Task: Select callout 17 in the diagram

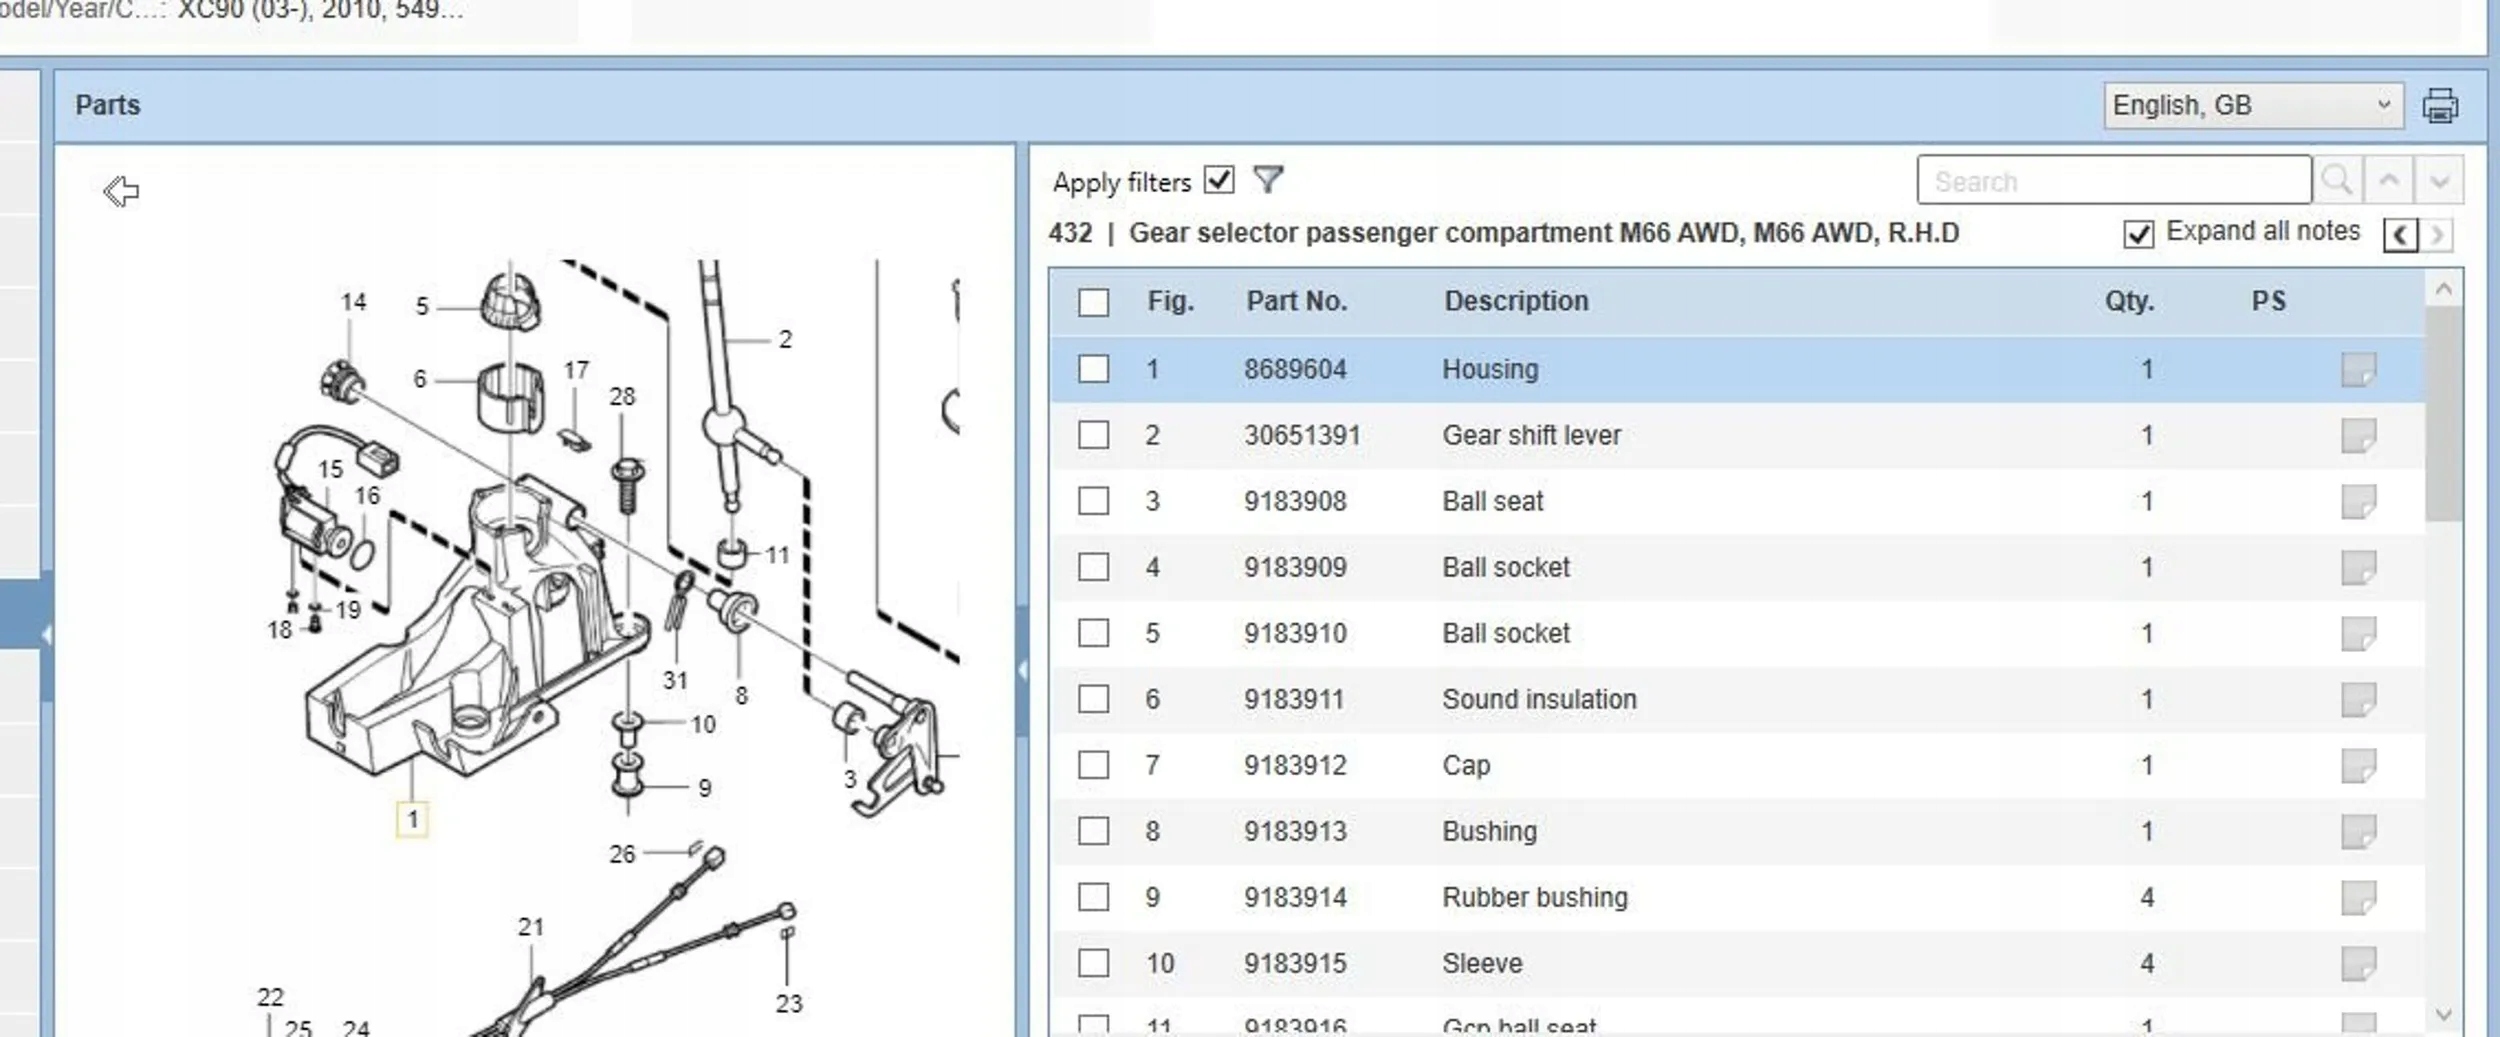Action: (576, 370)
